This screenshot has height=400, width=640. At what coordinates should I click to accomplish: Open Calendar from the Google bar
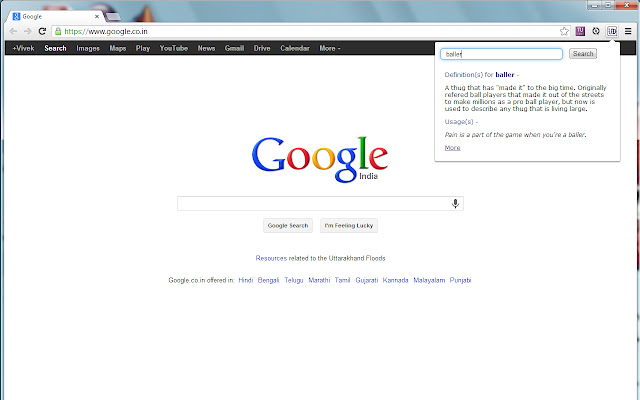click(295, 48)
